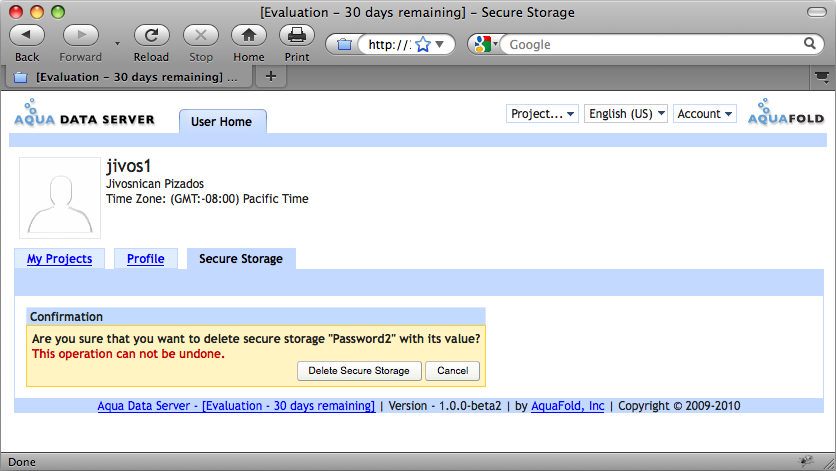Screen dimensions: 836x471
Task: Click the http:// URL address field
Action: click(x=389, y=44)
